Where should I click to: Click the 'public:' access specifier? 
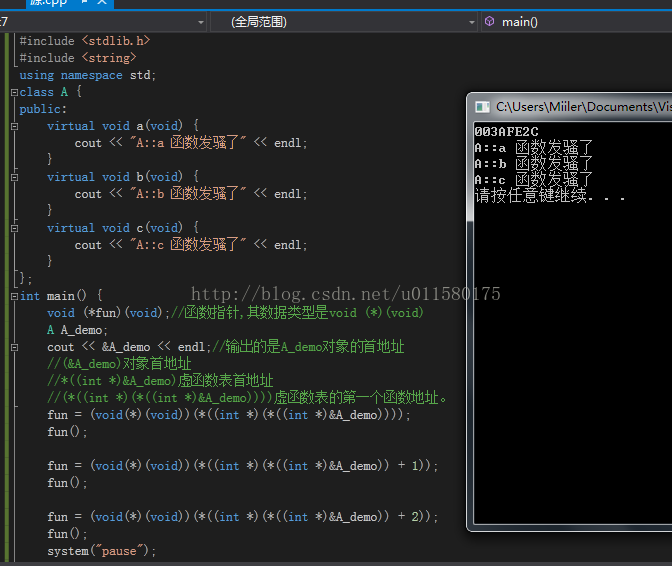(43, 109)
